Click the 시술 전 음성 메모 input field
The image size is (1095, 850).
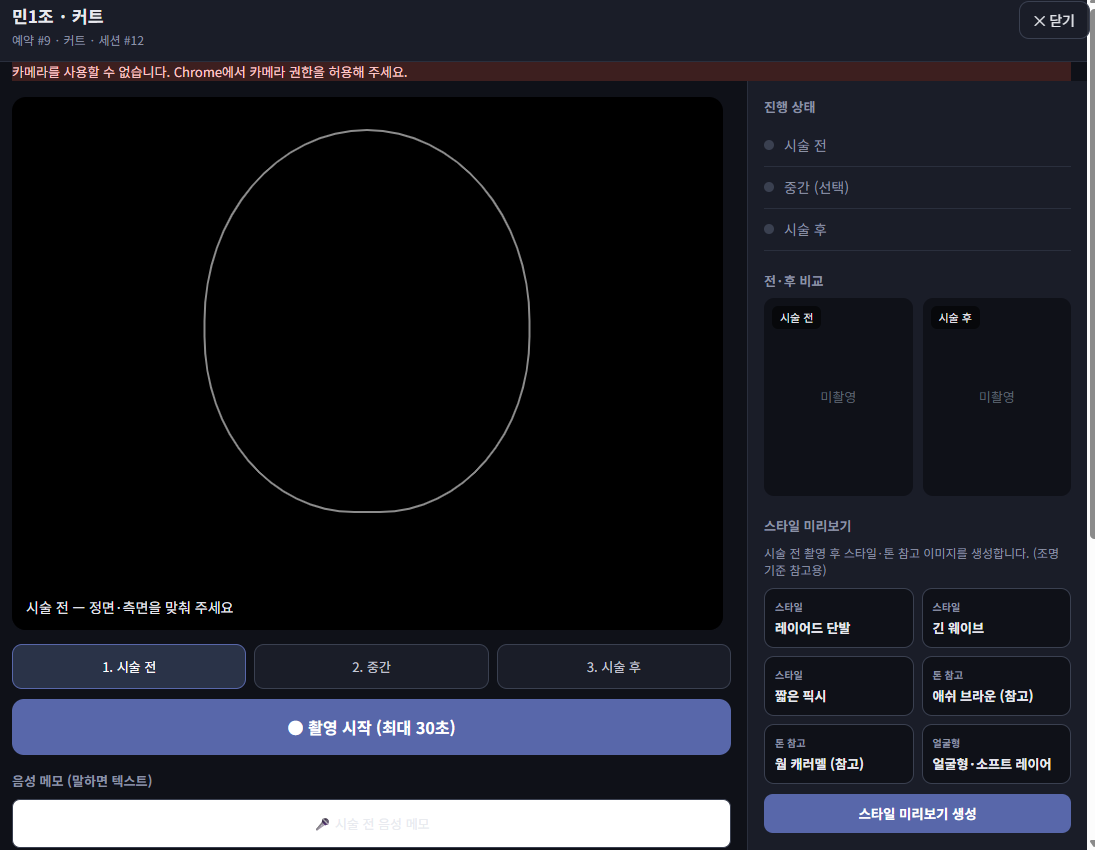click(372, 823)
